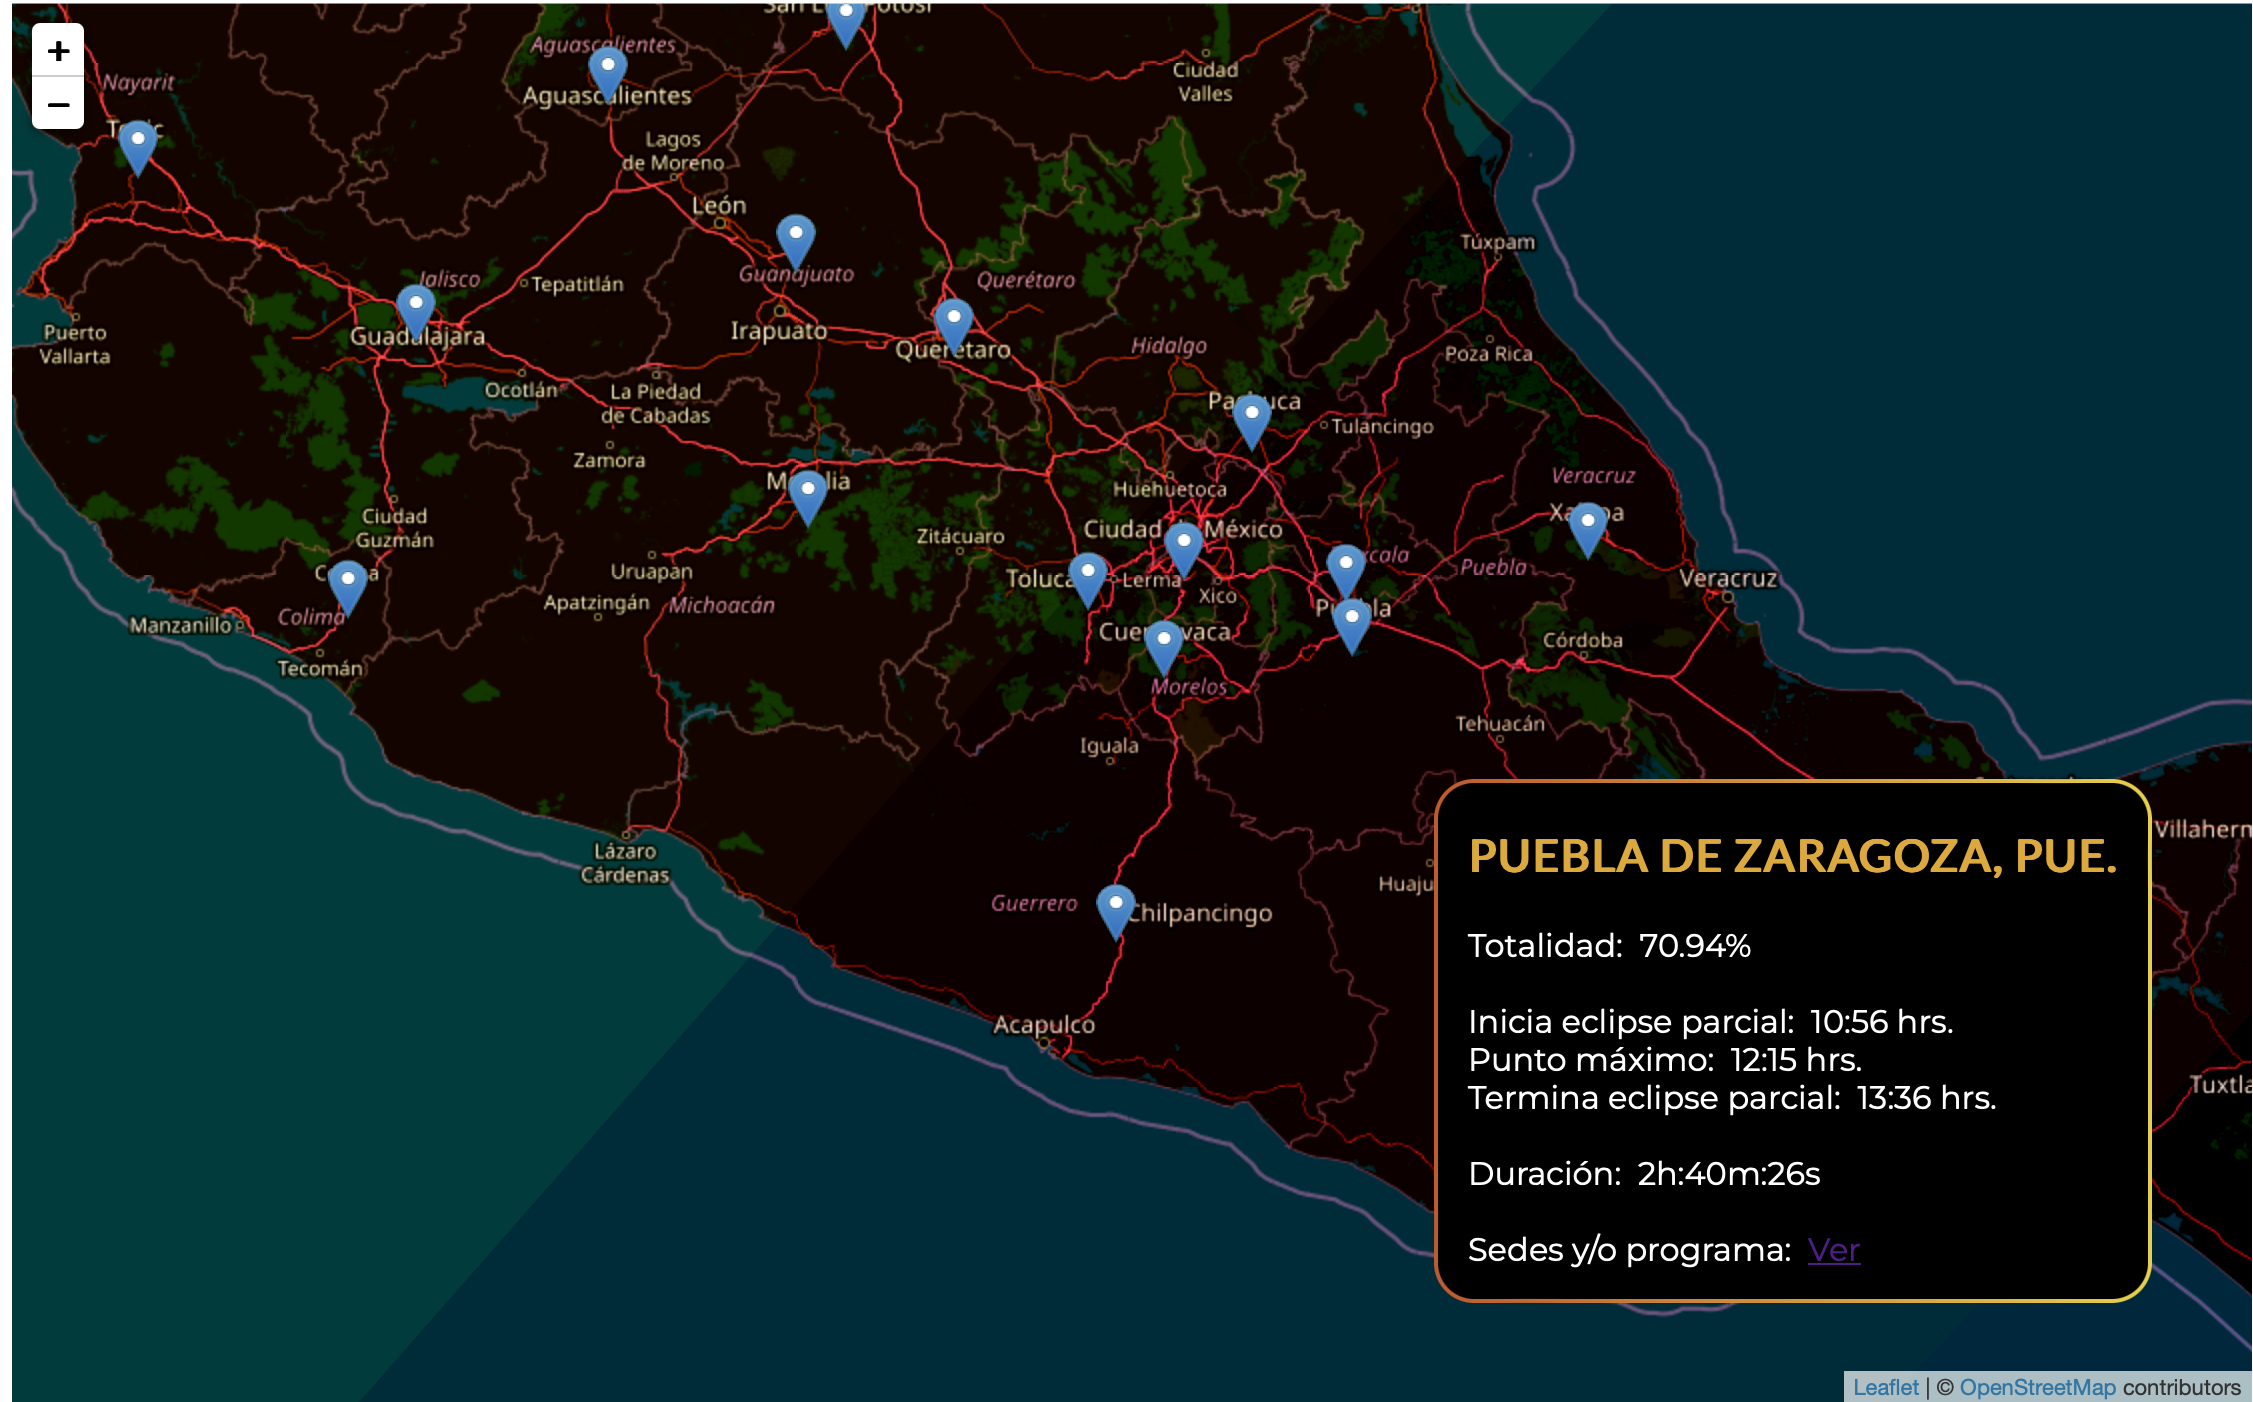Select the map marker at Puebla city
The width and height of the screenshot is (2253, 1402).
[1352, 626]
